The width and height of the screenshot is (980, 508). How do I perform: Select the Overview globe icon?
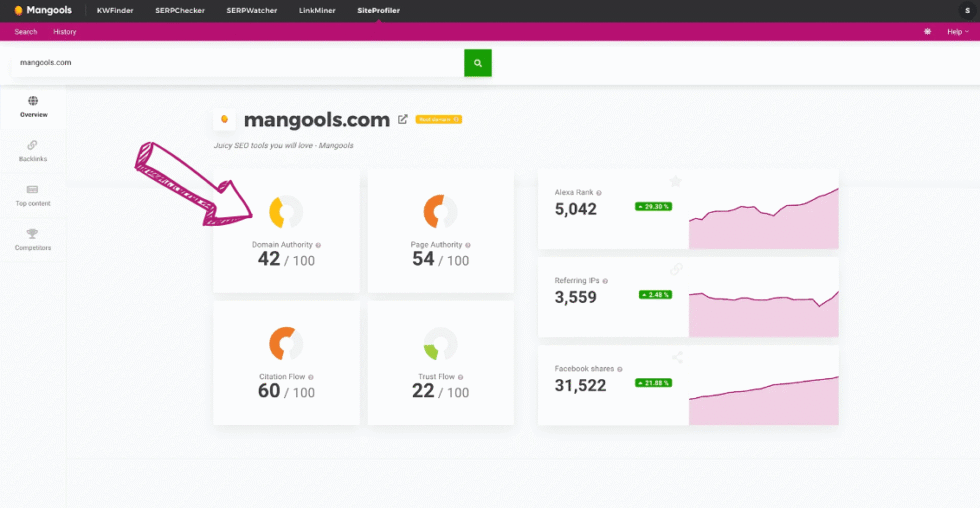(x=33, y=101)
